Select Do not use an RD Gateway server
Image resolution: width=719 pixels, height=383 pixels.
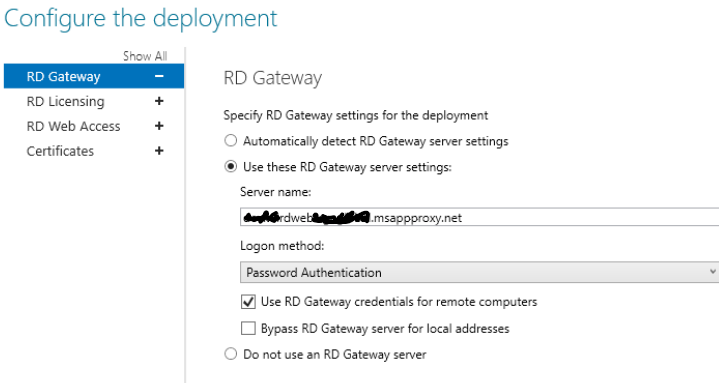pyautogui.click(x=231, y=354)
